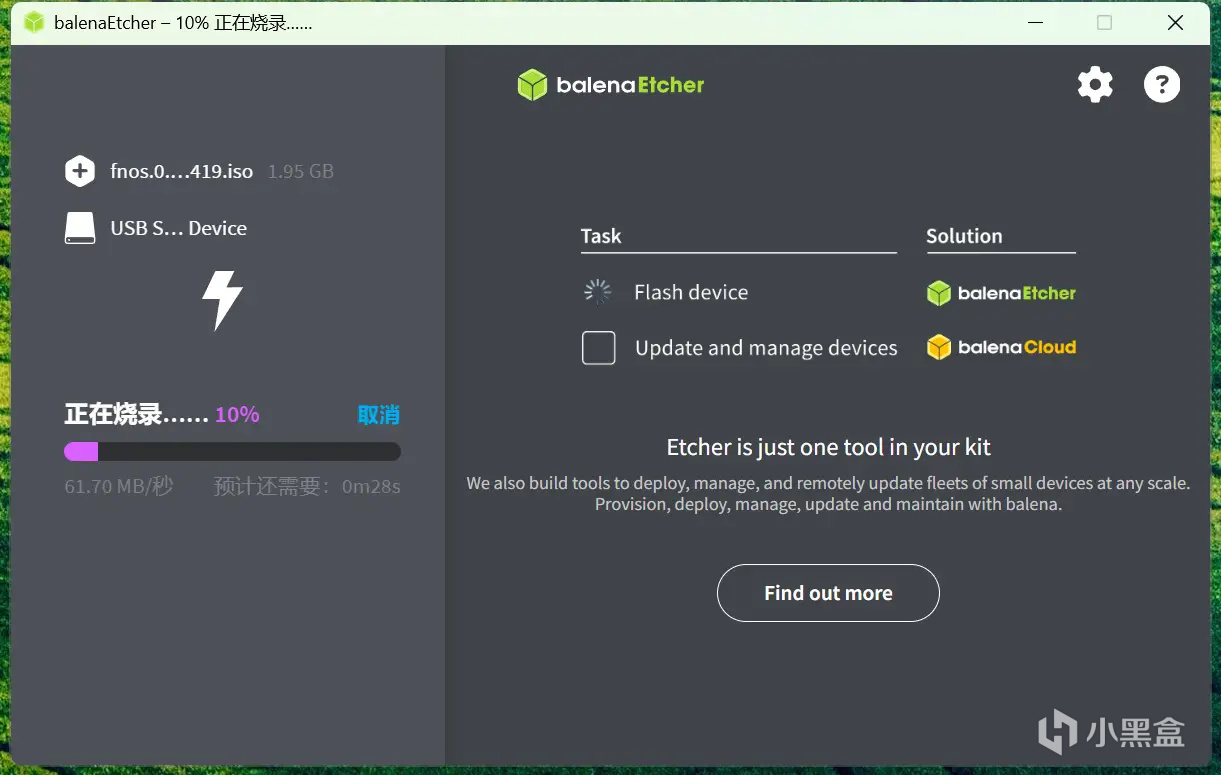Check the Update and manage devices checkbox
This screenshot has width=1221, height=775.
[599, 348]
